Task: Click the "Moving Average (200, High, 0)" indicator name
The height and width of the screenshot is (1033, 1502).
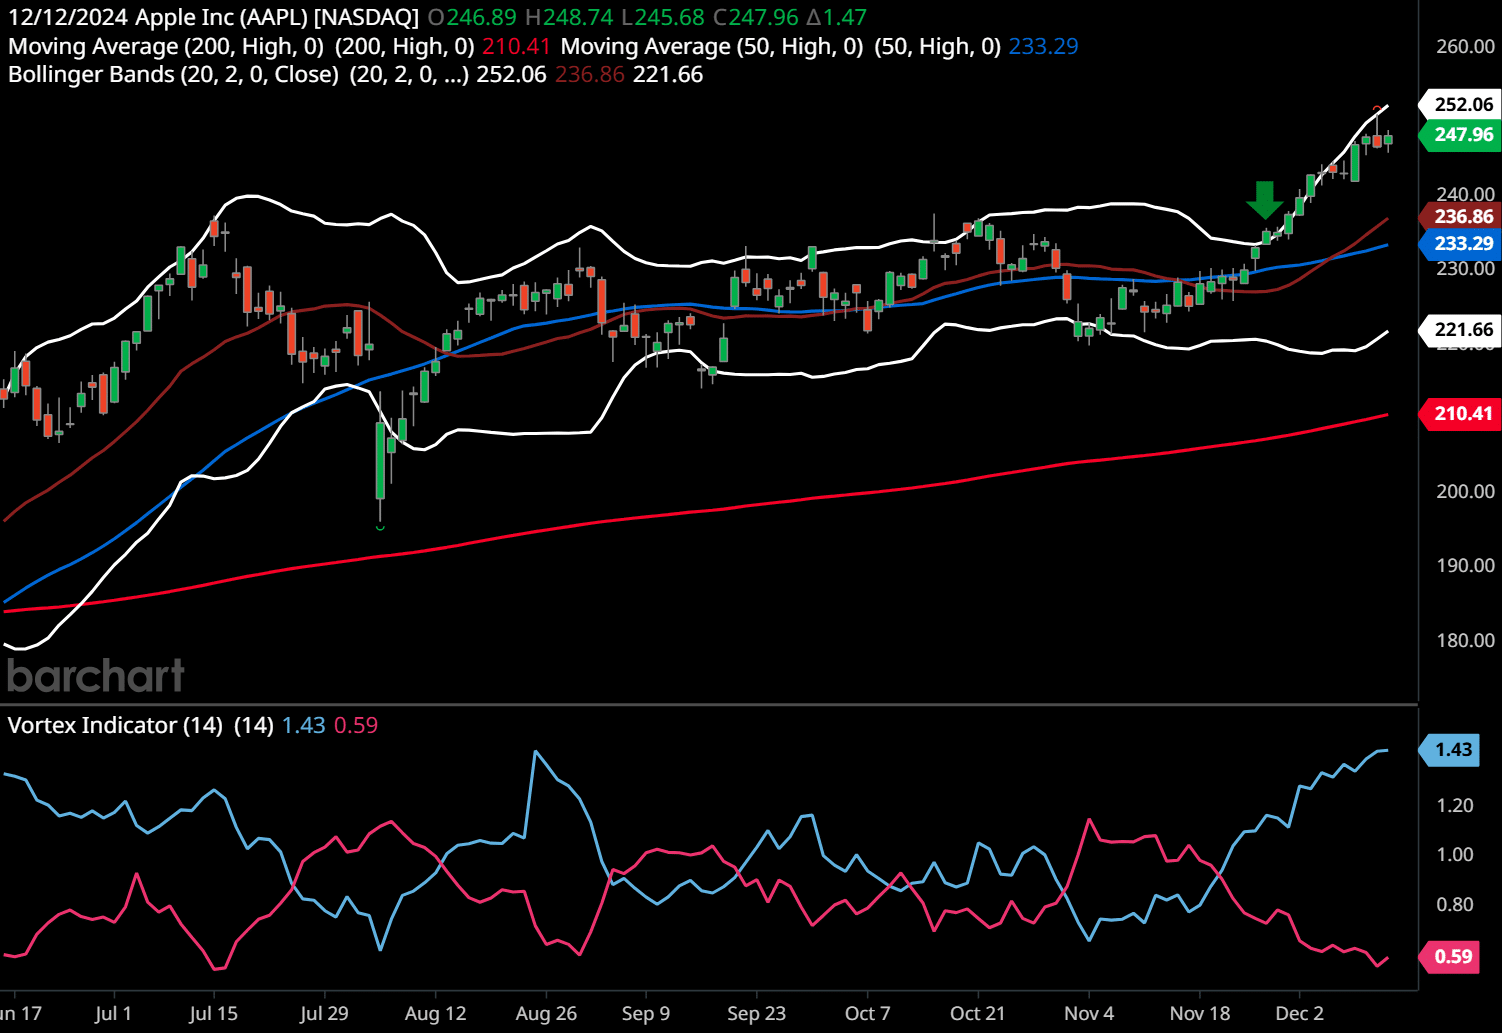Action: [x=166, y=46]
